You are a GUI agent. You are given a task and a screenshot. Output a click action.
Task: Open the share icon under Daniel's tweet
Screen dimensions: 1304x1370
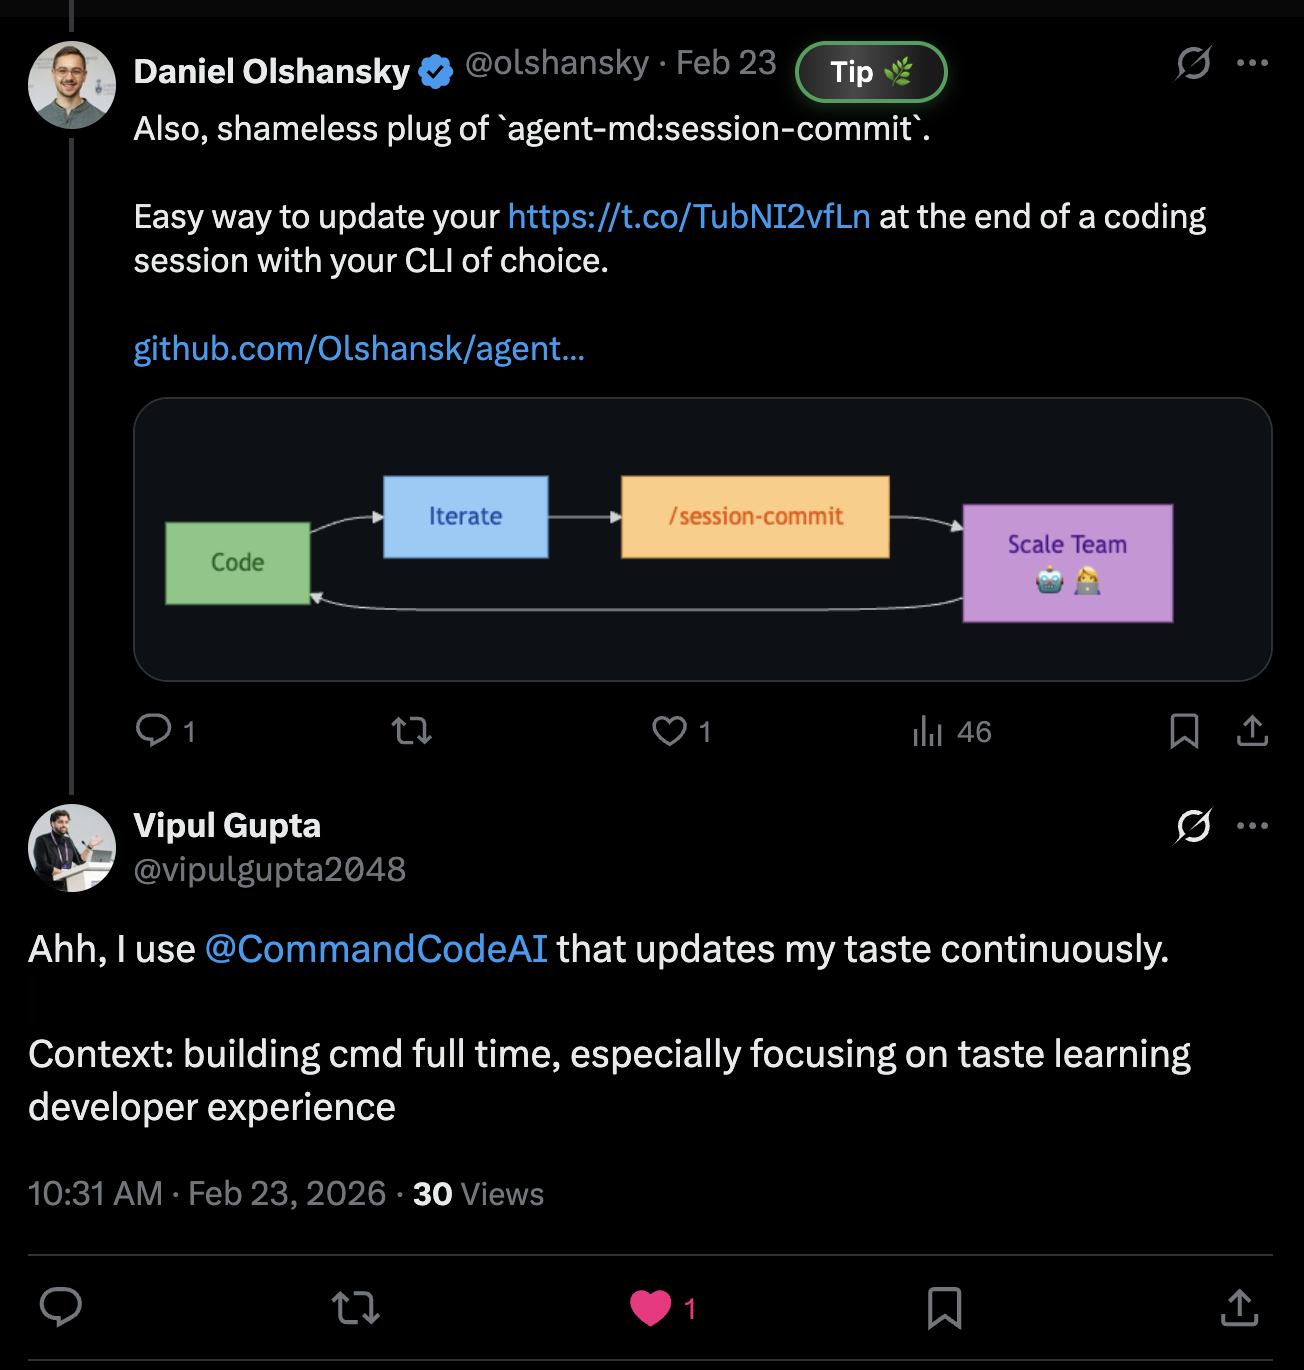(1252, 731)
